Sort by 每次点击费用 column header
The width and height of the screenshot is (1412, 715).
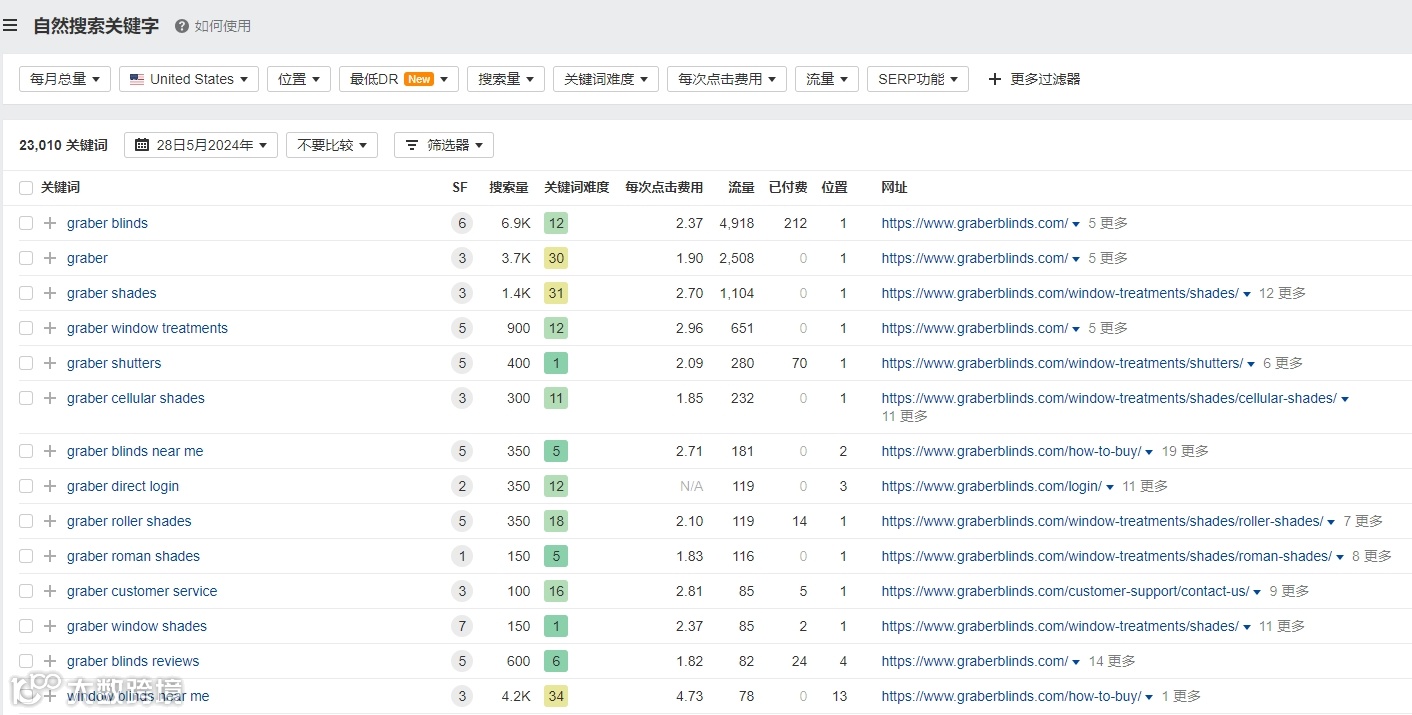pyautogui.click(x=664, y=187)
